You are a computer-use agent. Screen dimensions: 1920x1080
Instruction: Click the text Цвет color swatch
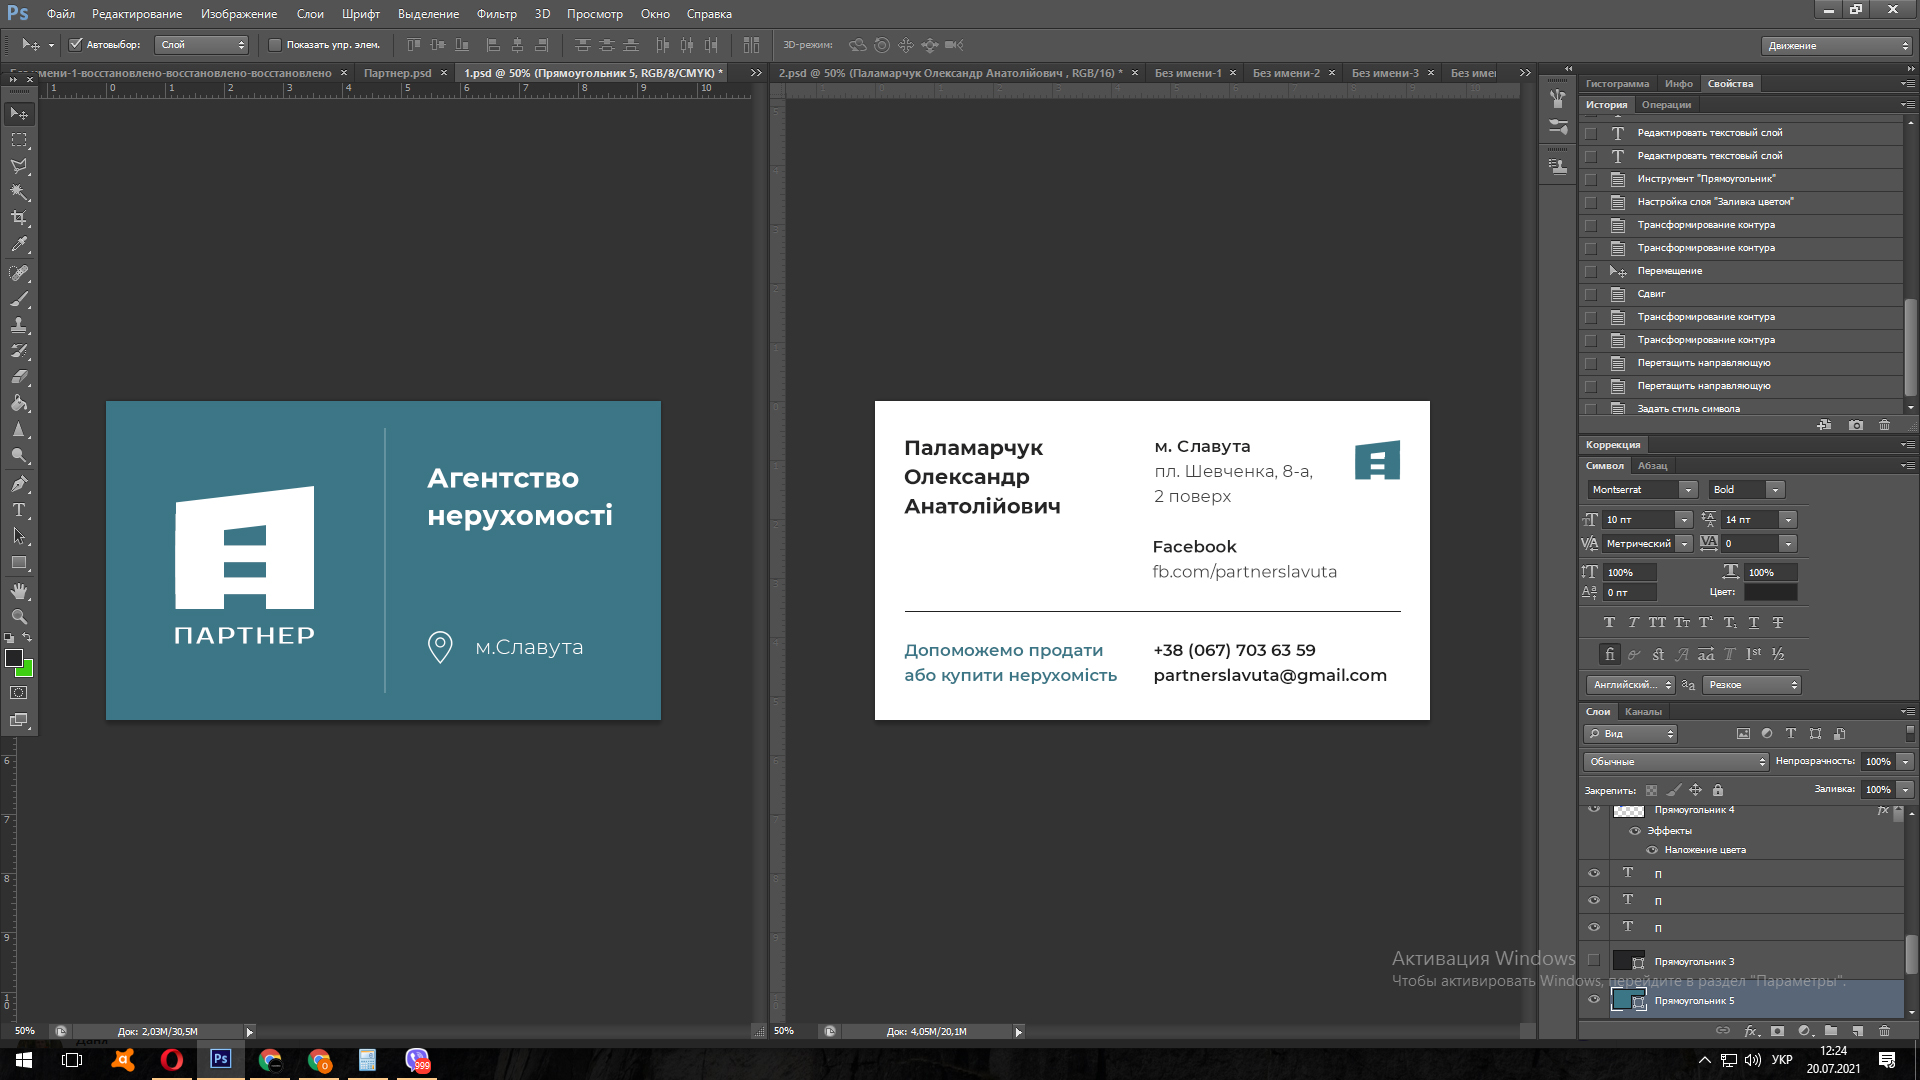click(x=1770, y=592)
